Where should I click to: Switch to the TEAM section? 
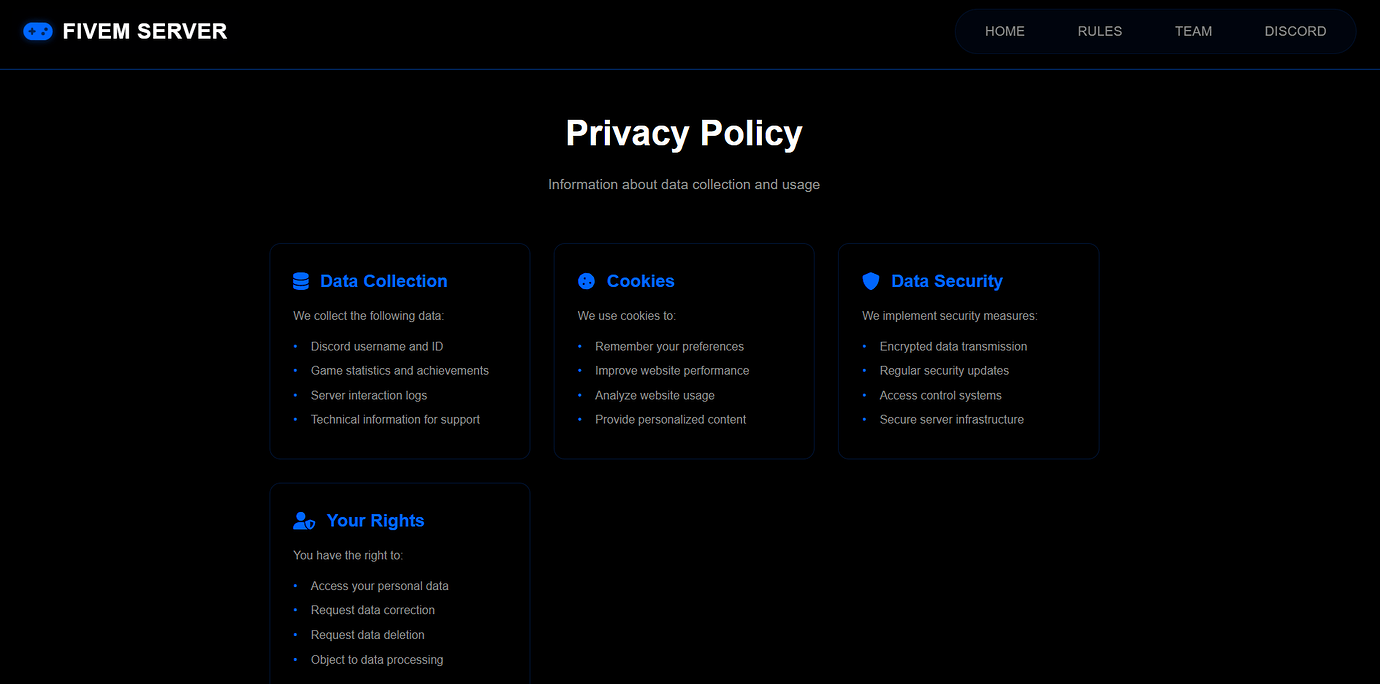tap(1193, 31)
